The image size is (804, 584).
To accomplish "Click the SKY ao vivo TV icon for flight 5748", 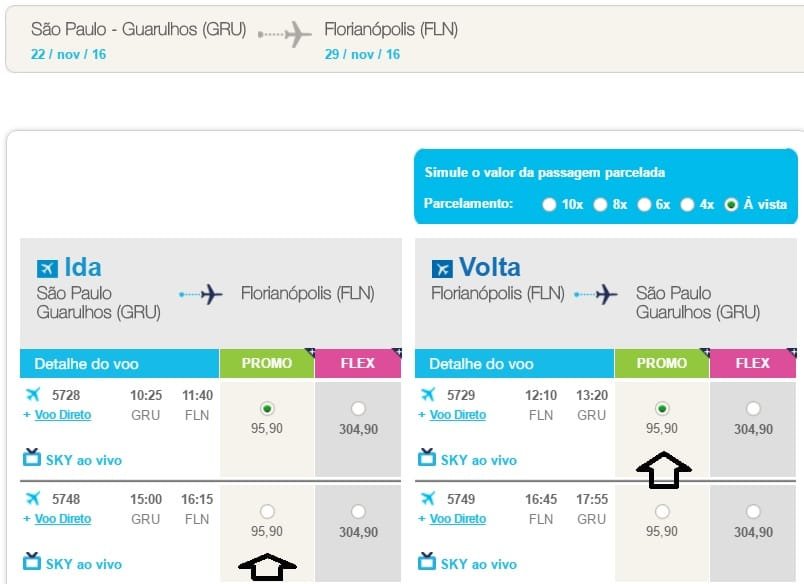I will [x=32, y=561].
